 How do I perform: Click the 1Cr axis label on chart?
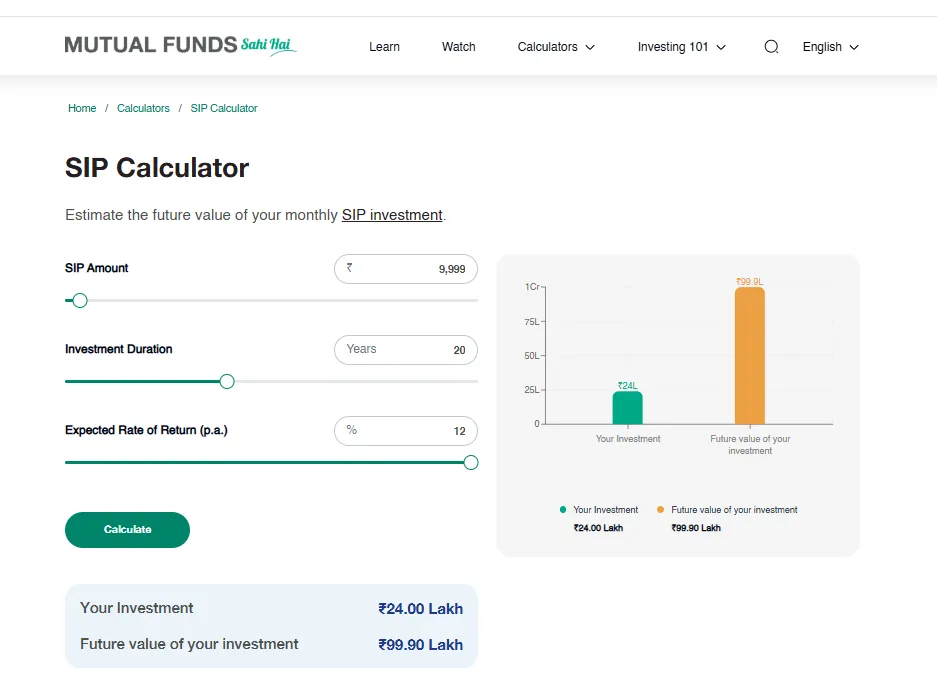pos(532,287)
